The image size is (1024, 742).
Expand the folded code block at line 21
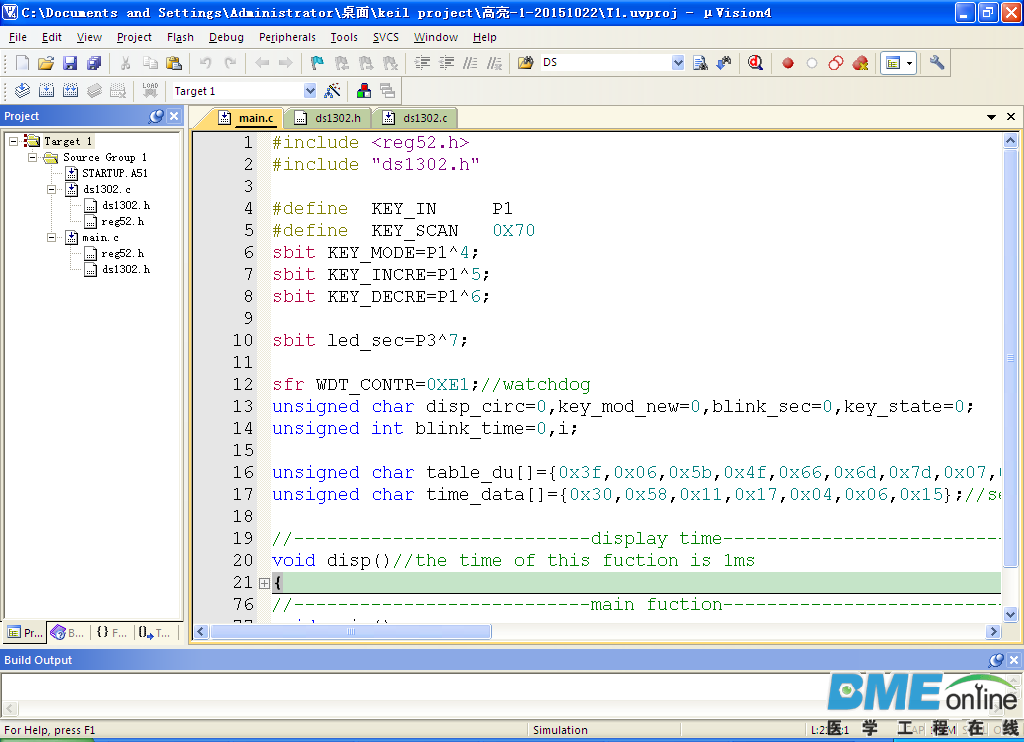click(264, 583)
